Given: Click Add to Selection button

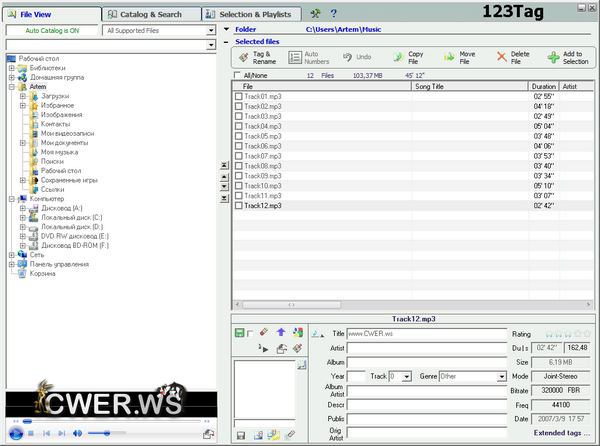Looking at the screenshot, I should tap(568, 57).
